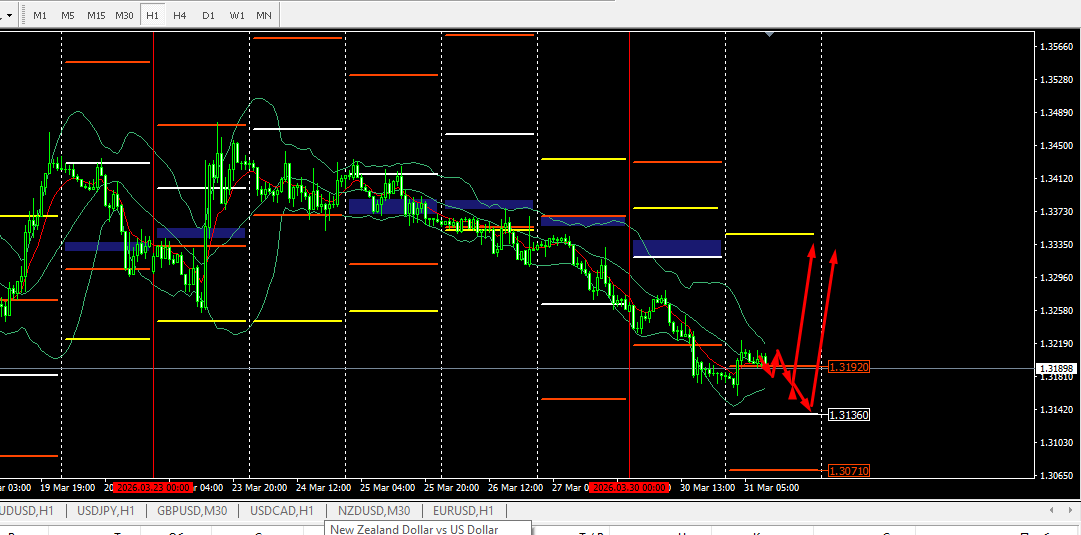Click the 31 Mar 05:00 time label
Screen dimensions: 1081x535
point(771,487)
